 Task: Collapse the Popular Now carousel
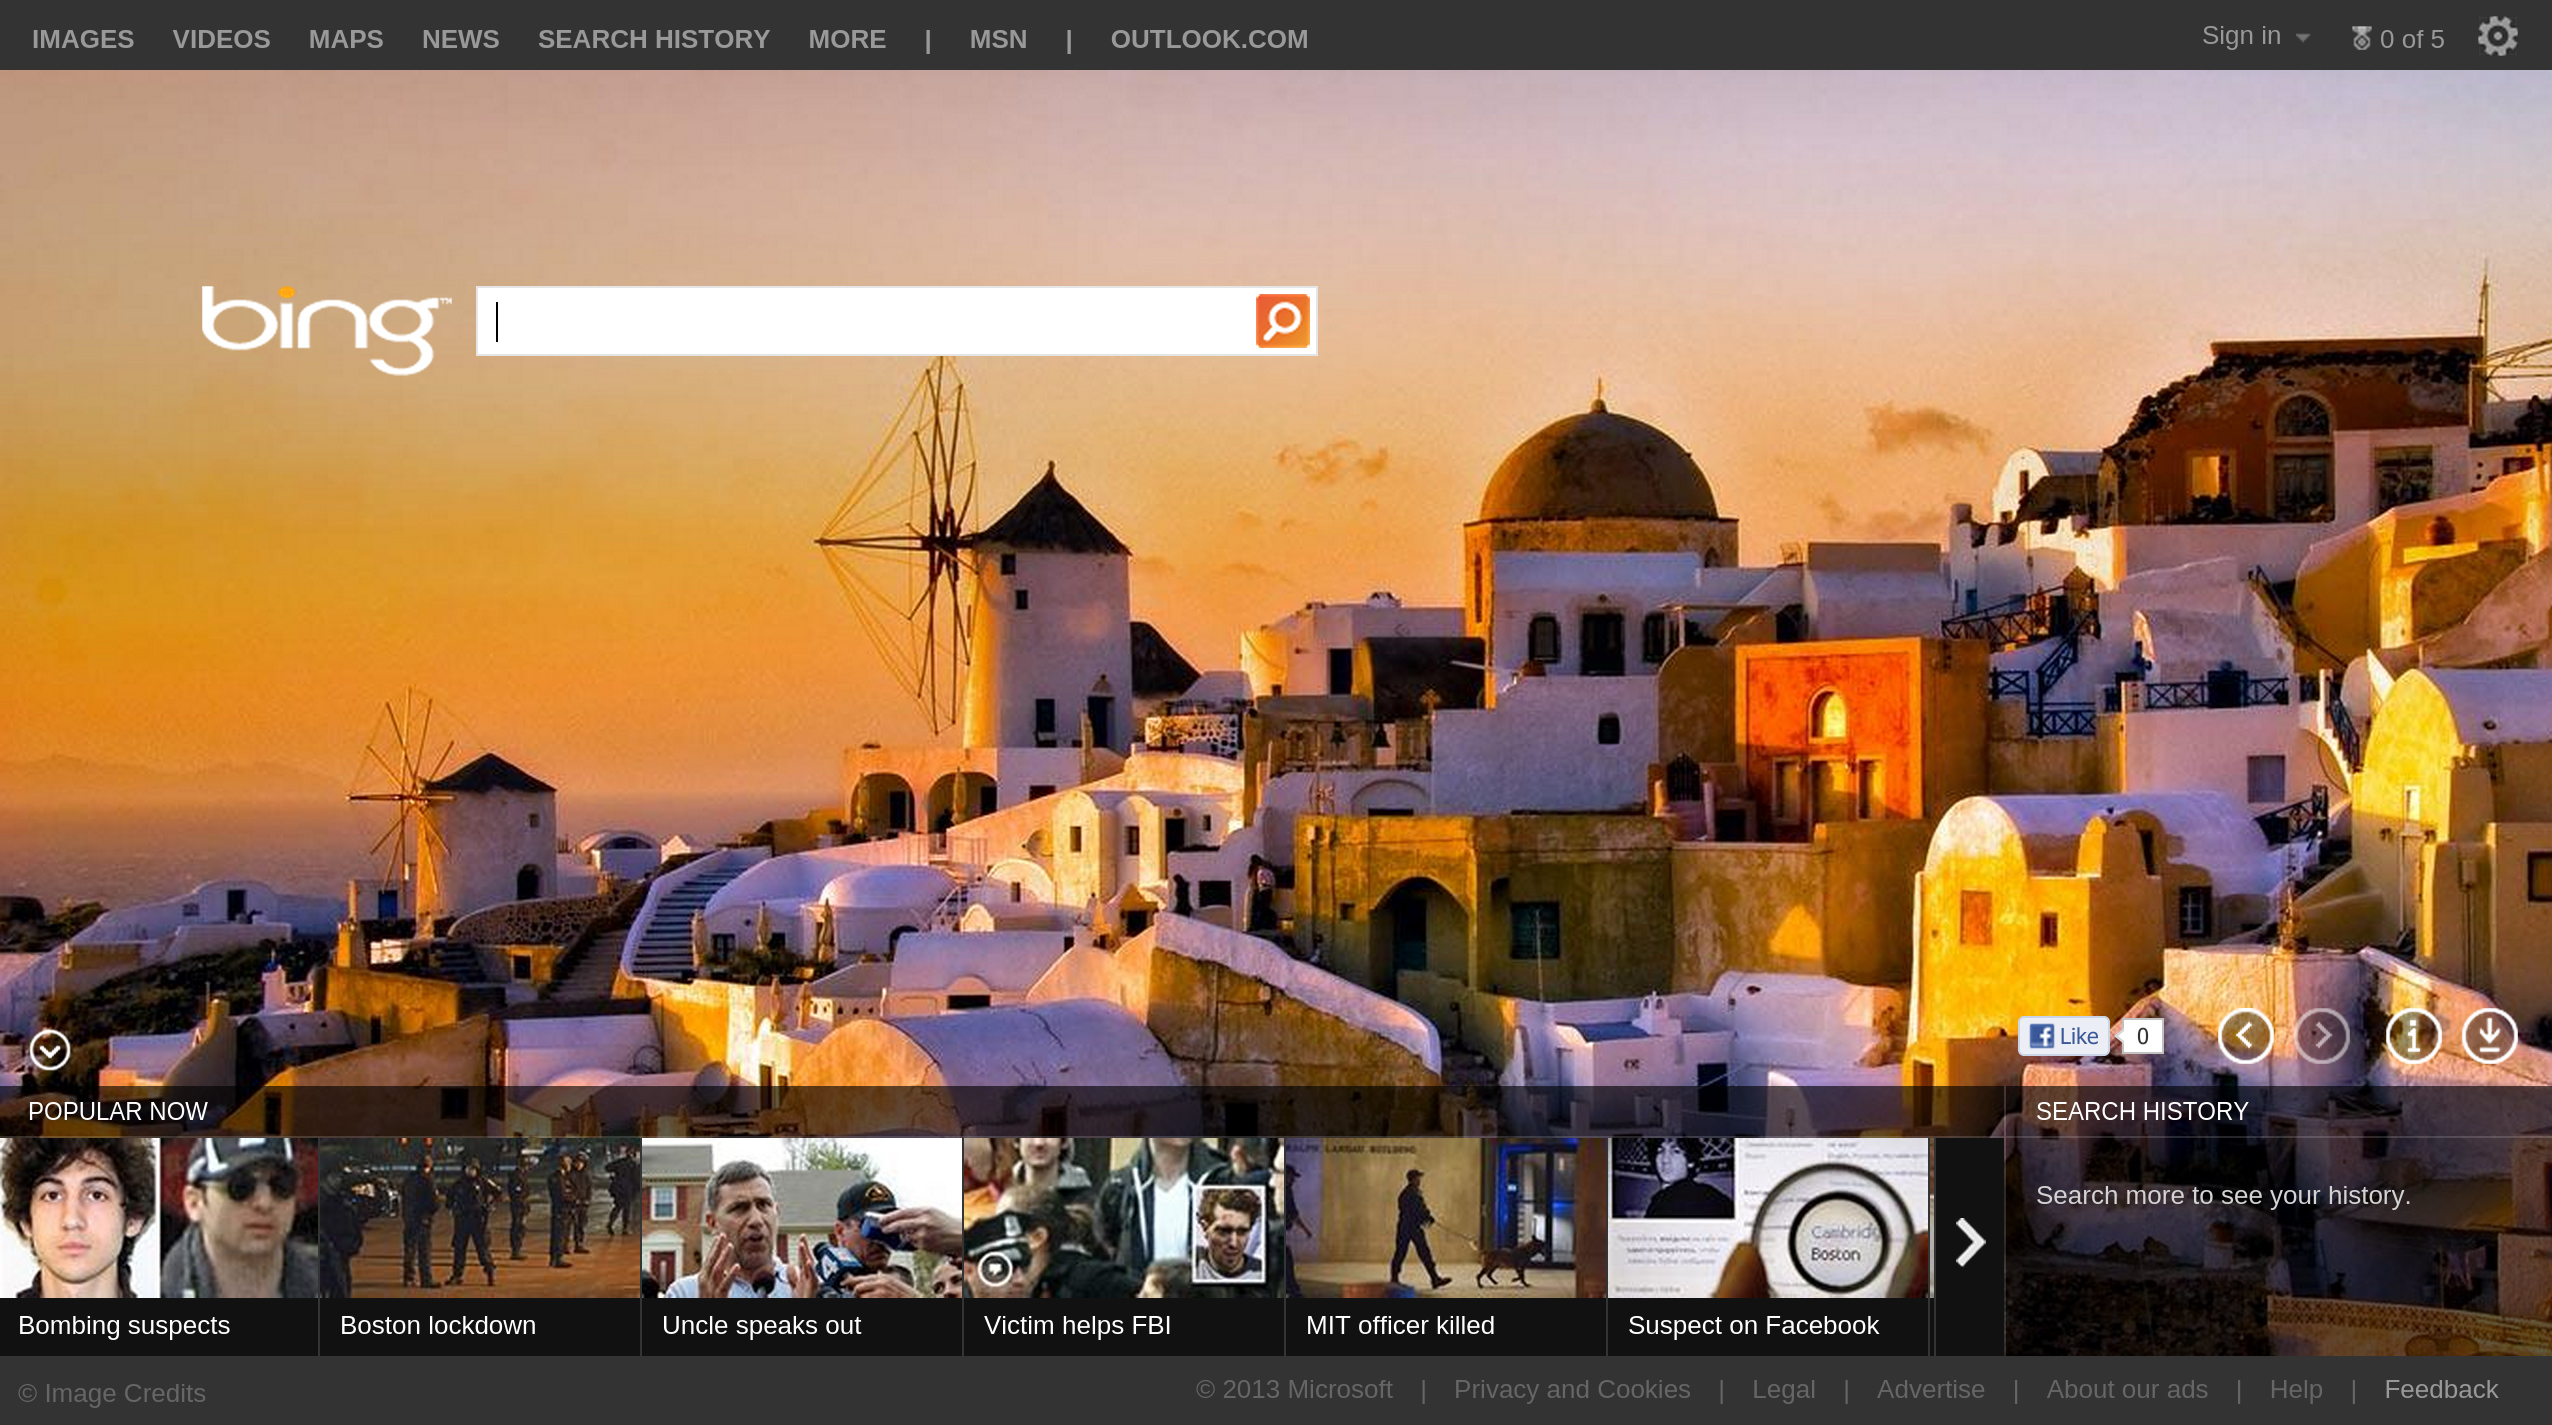(49, 1050)
